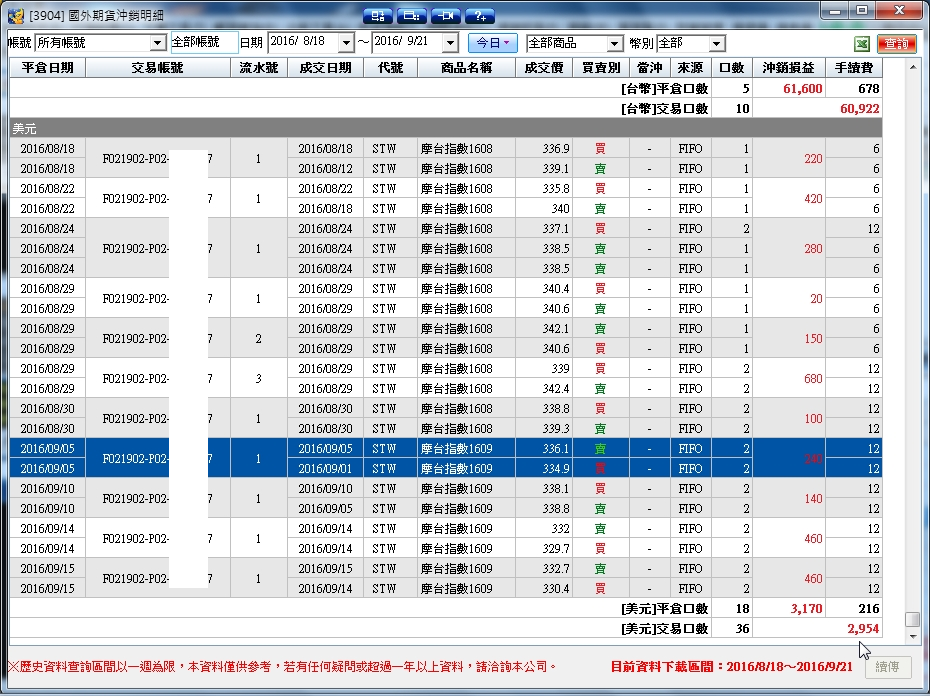Image resolution: width=930 pixels, height=696 pixels.
Task: Click the 60,922 台幣 net total
Action: pos(859,109)
